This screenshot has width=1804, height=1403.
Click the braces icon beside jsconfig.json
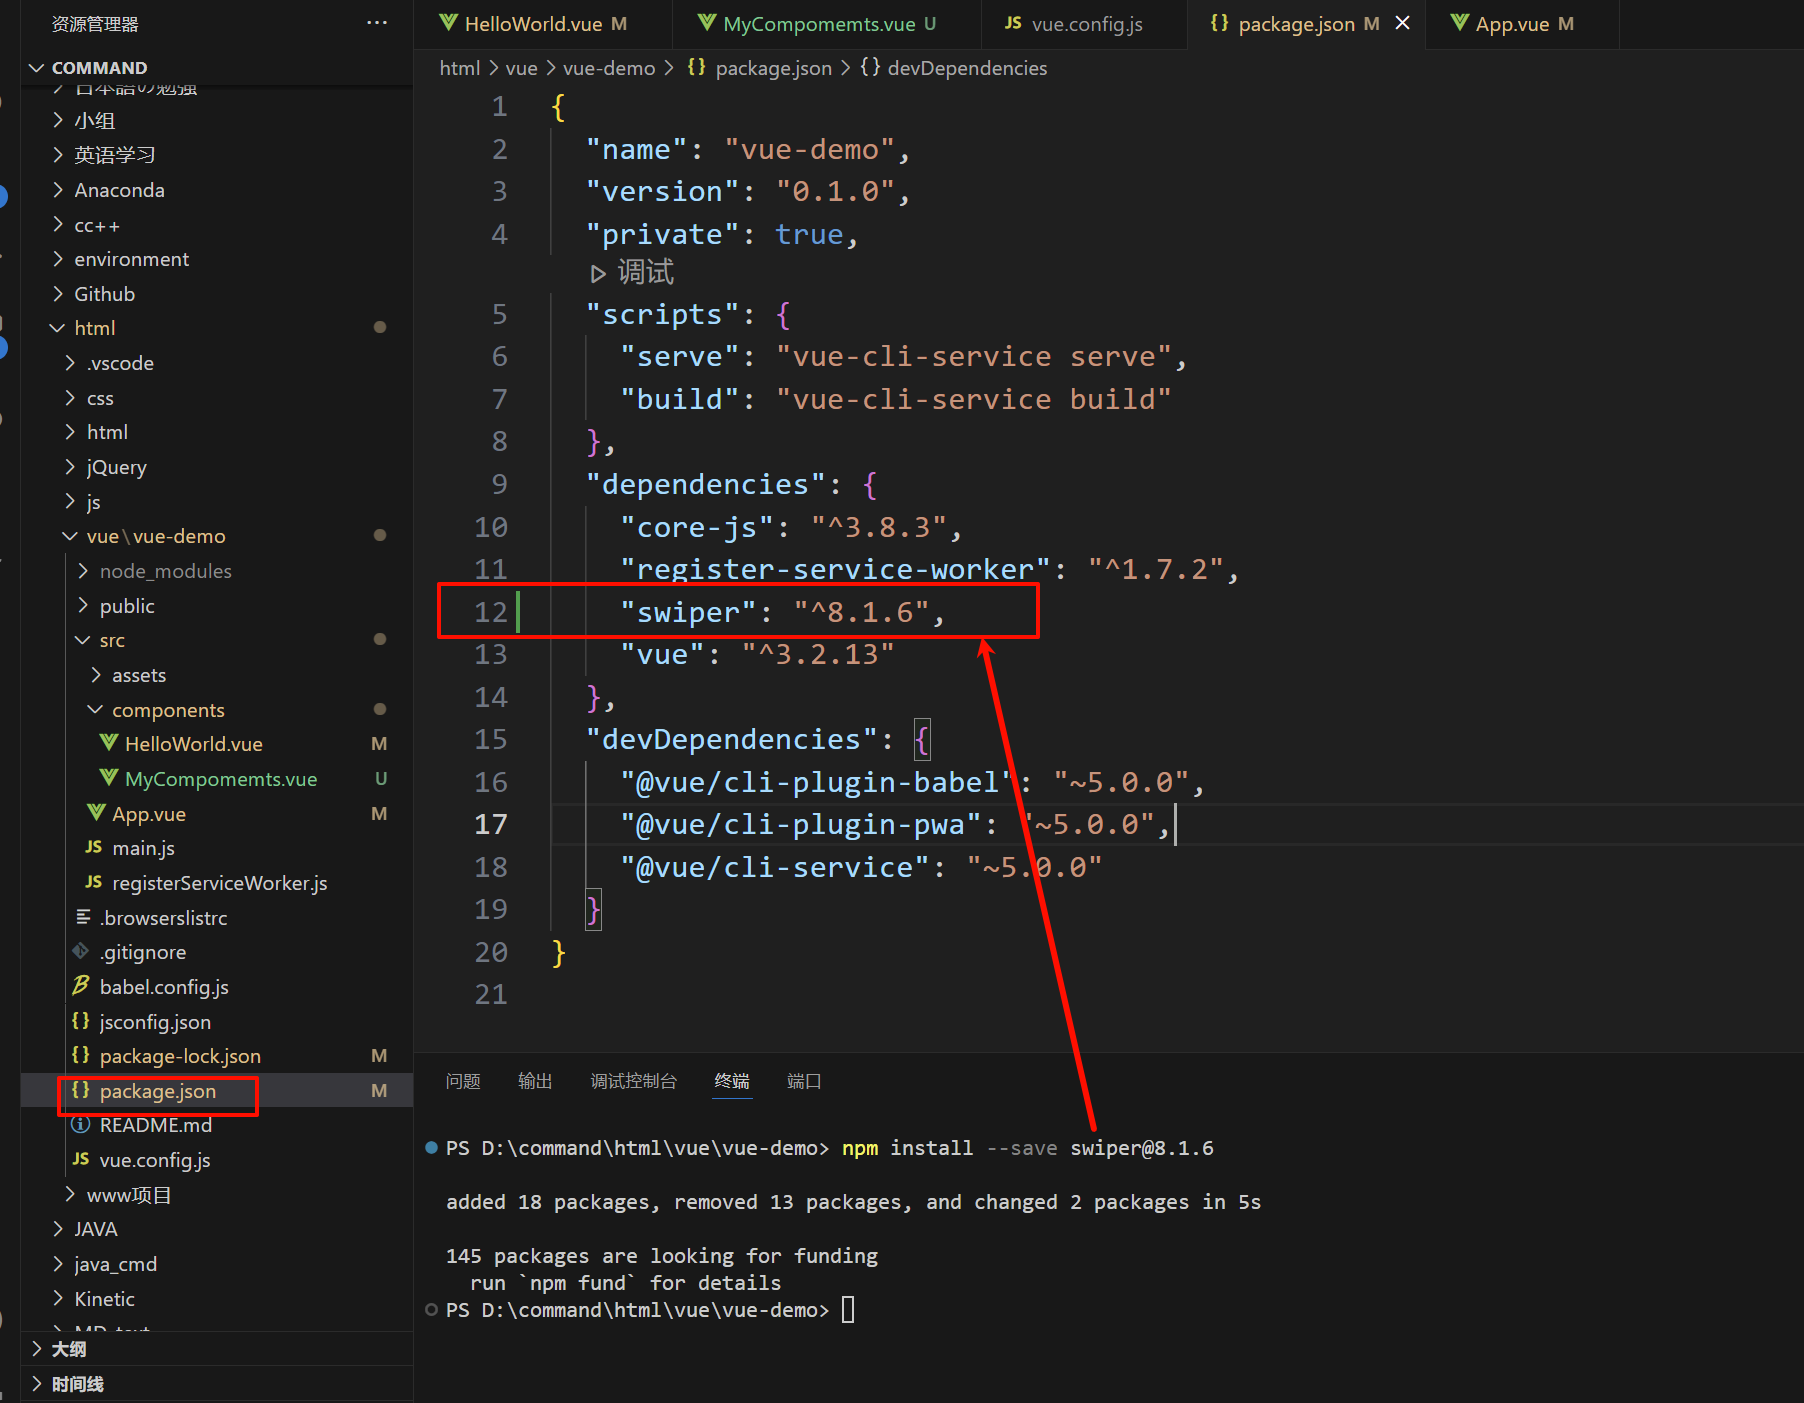pos(81,1021)
